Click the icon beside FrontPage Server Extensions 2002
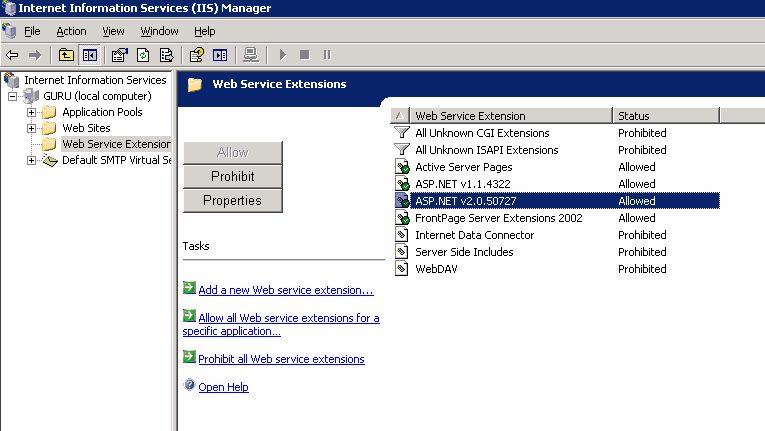This screenshot has width=765, height=431. coord(402,218)
